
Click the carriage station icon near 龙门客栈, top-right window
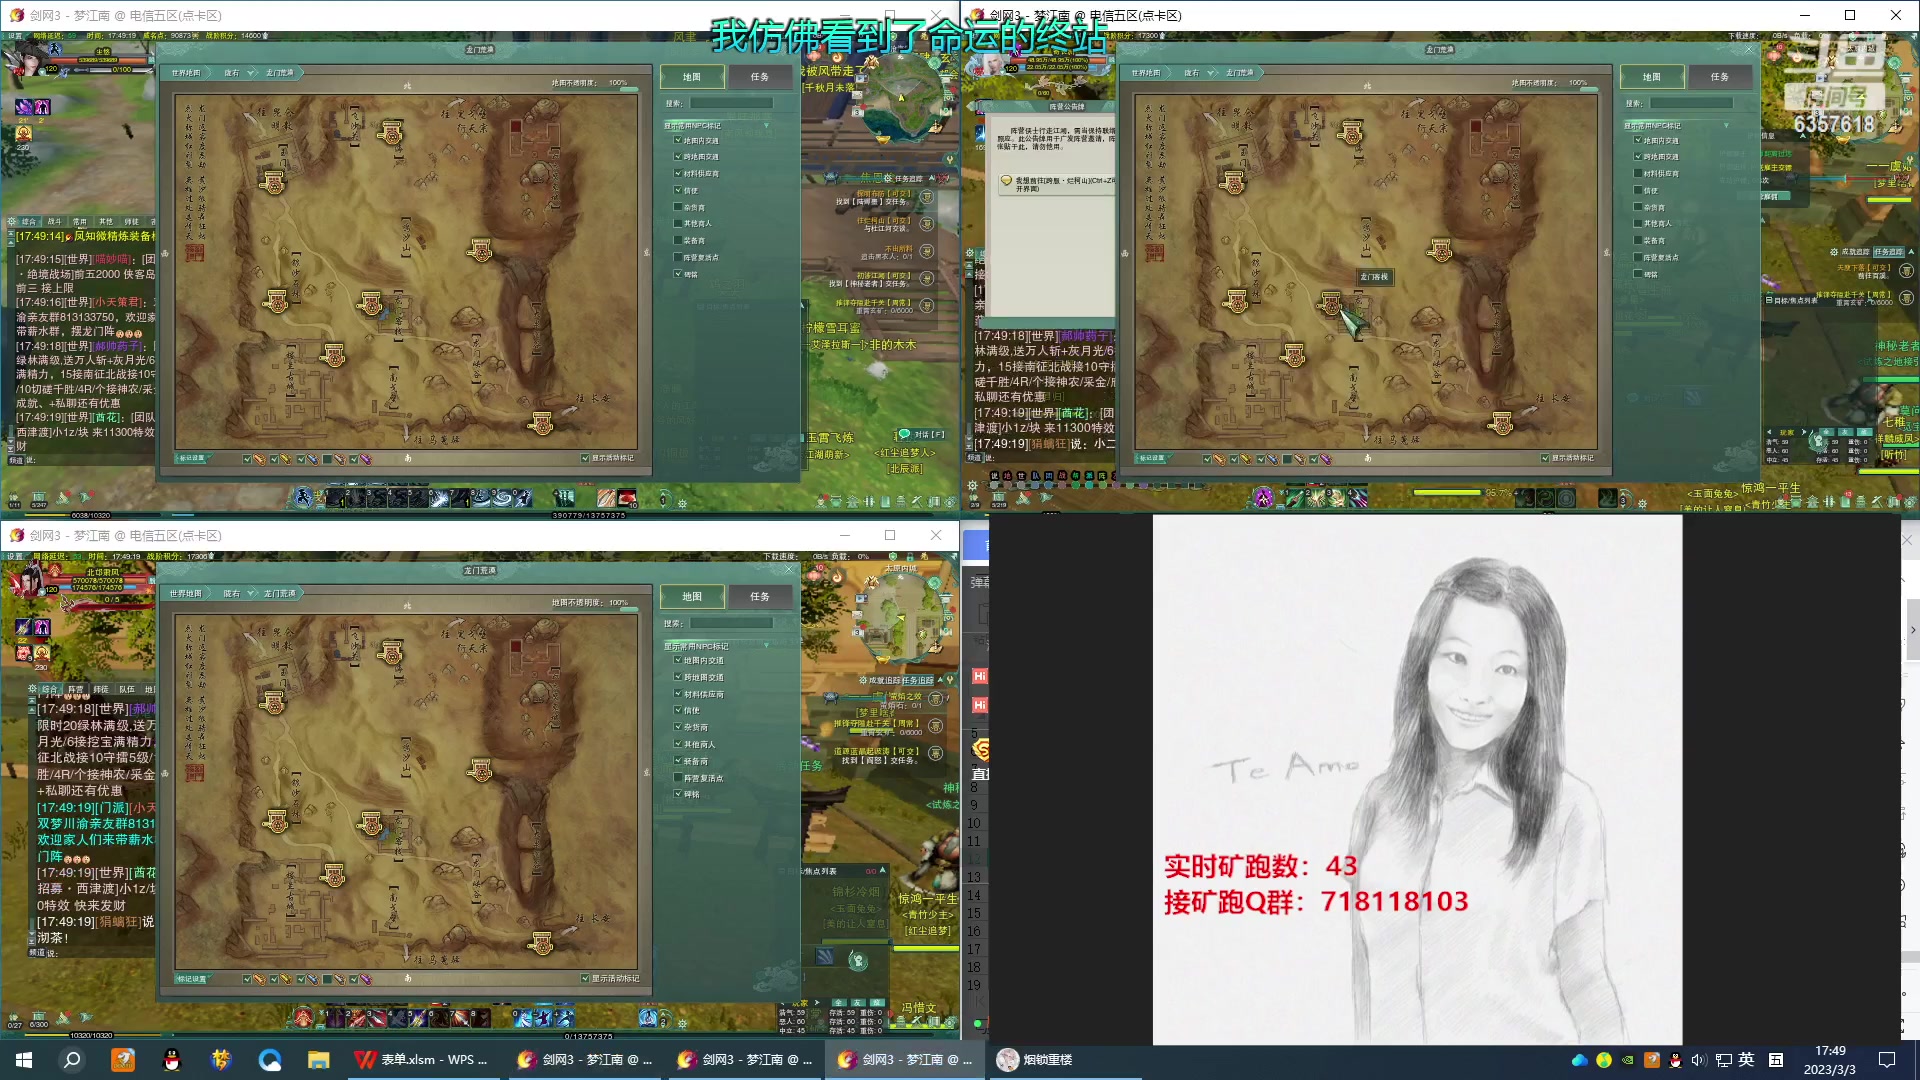pos(1331,302)
